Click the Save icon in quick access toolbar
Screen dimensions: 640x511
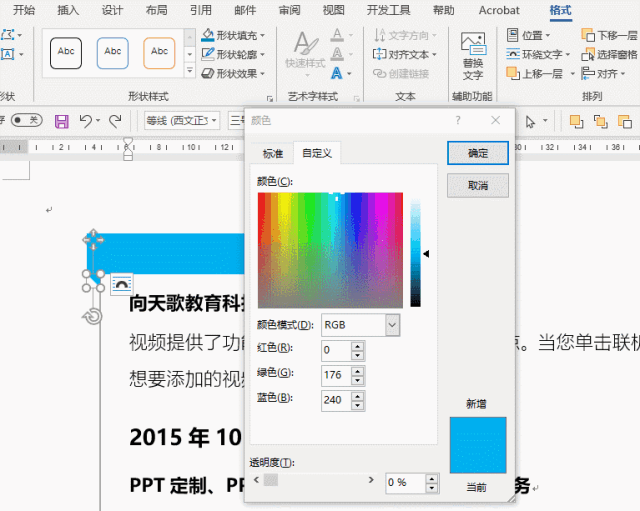click(62, 121)
